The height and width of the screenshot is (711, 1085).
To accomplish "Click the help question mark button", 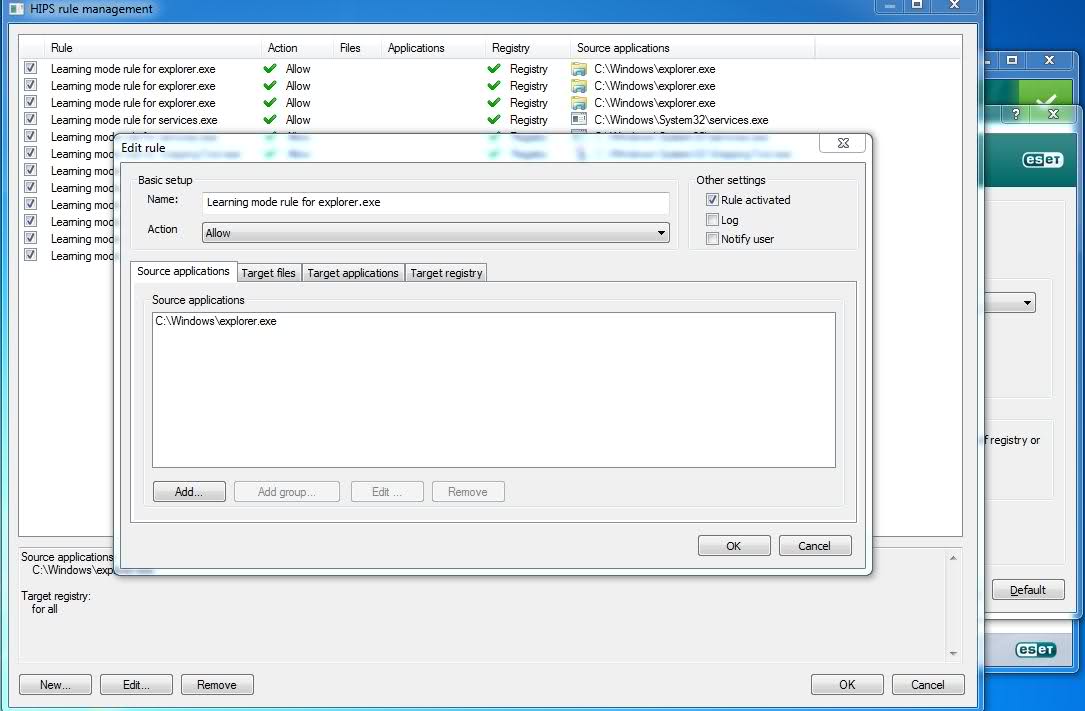I will [1016, 114].
